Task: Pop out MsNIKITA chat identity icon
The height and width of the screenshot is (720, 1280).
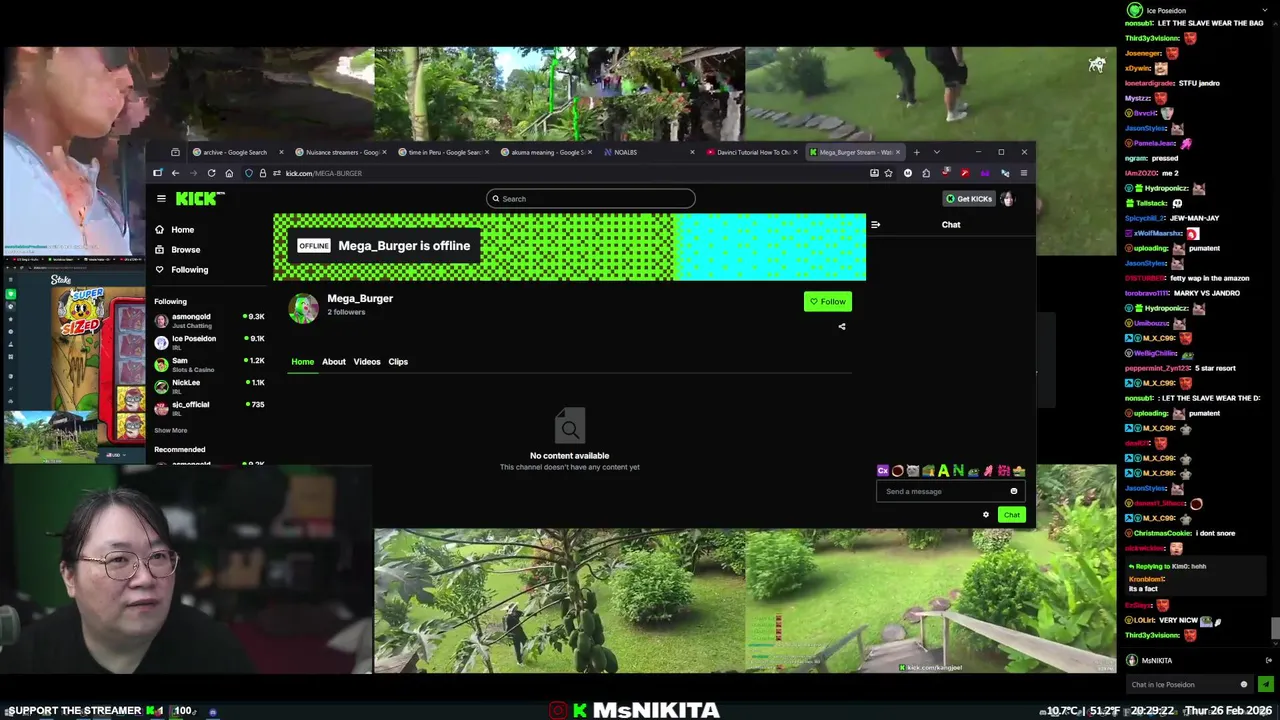Action: [x=1268, y=660]
